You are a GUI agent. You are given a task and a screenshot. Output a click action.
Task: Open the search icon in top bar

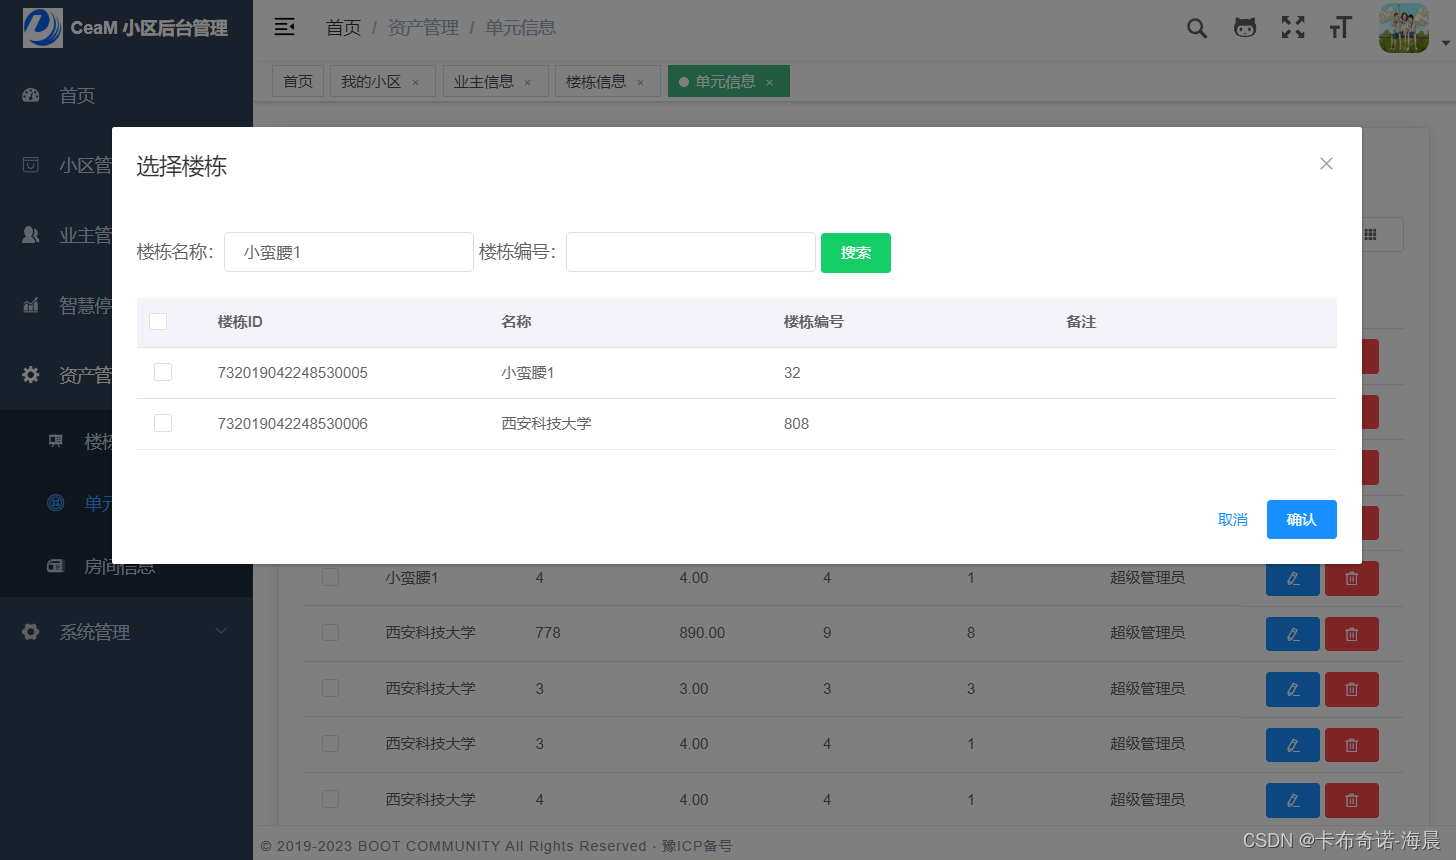pos(1196,27)
